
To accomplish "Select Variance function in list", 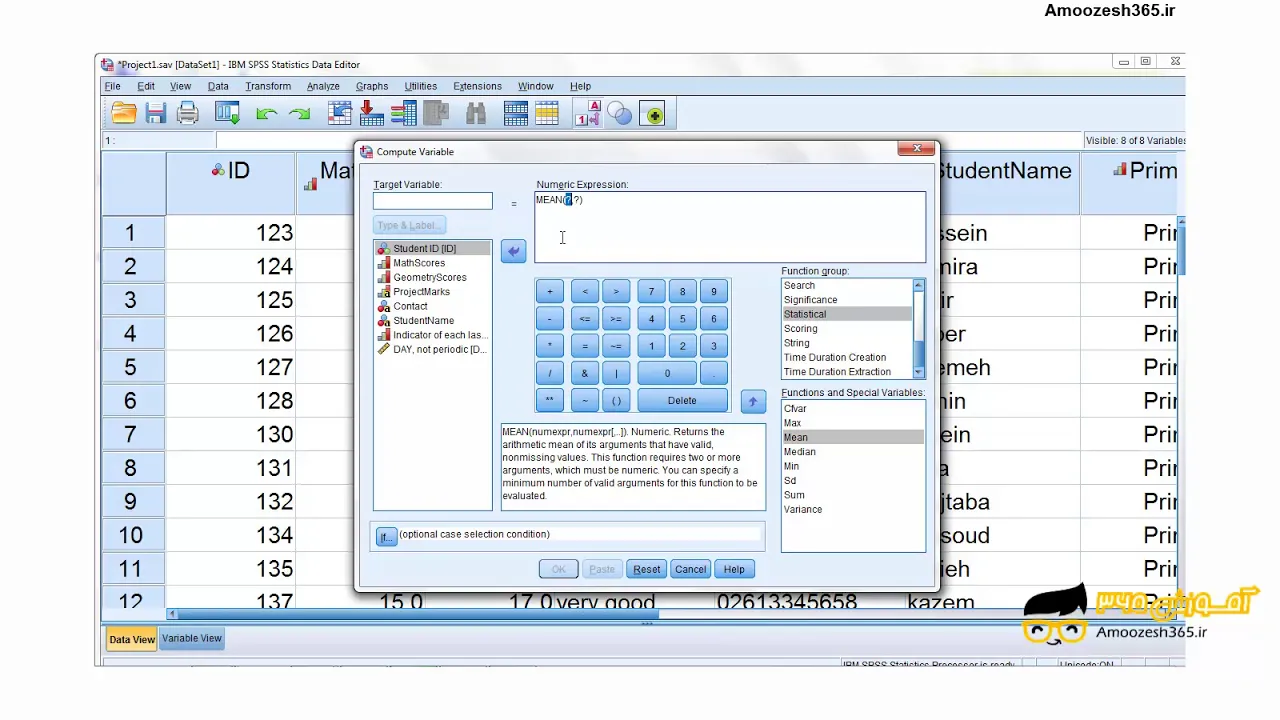I will [853, 510].
